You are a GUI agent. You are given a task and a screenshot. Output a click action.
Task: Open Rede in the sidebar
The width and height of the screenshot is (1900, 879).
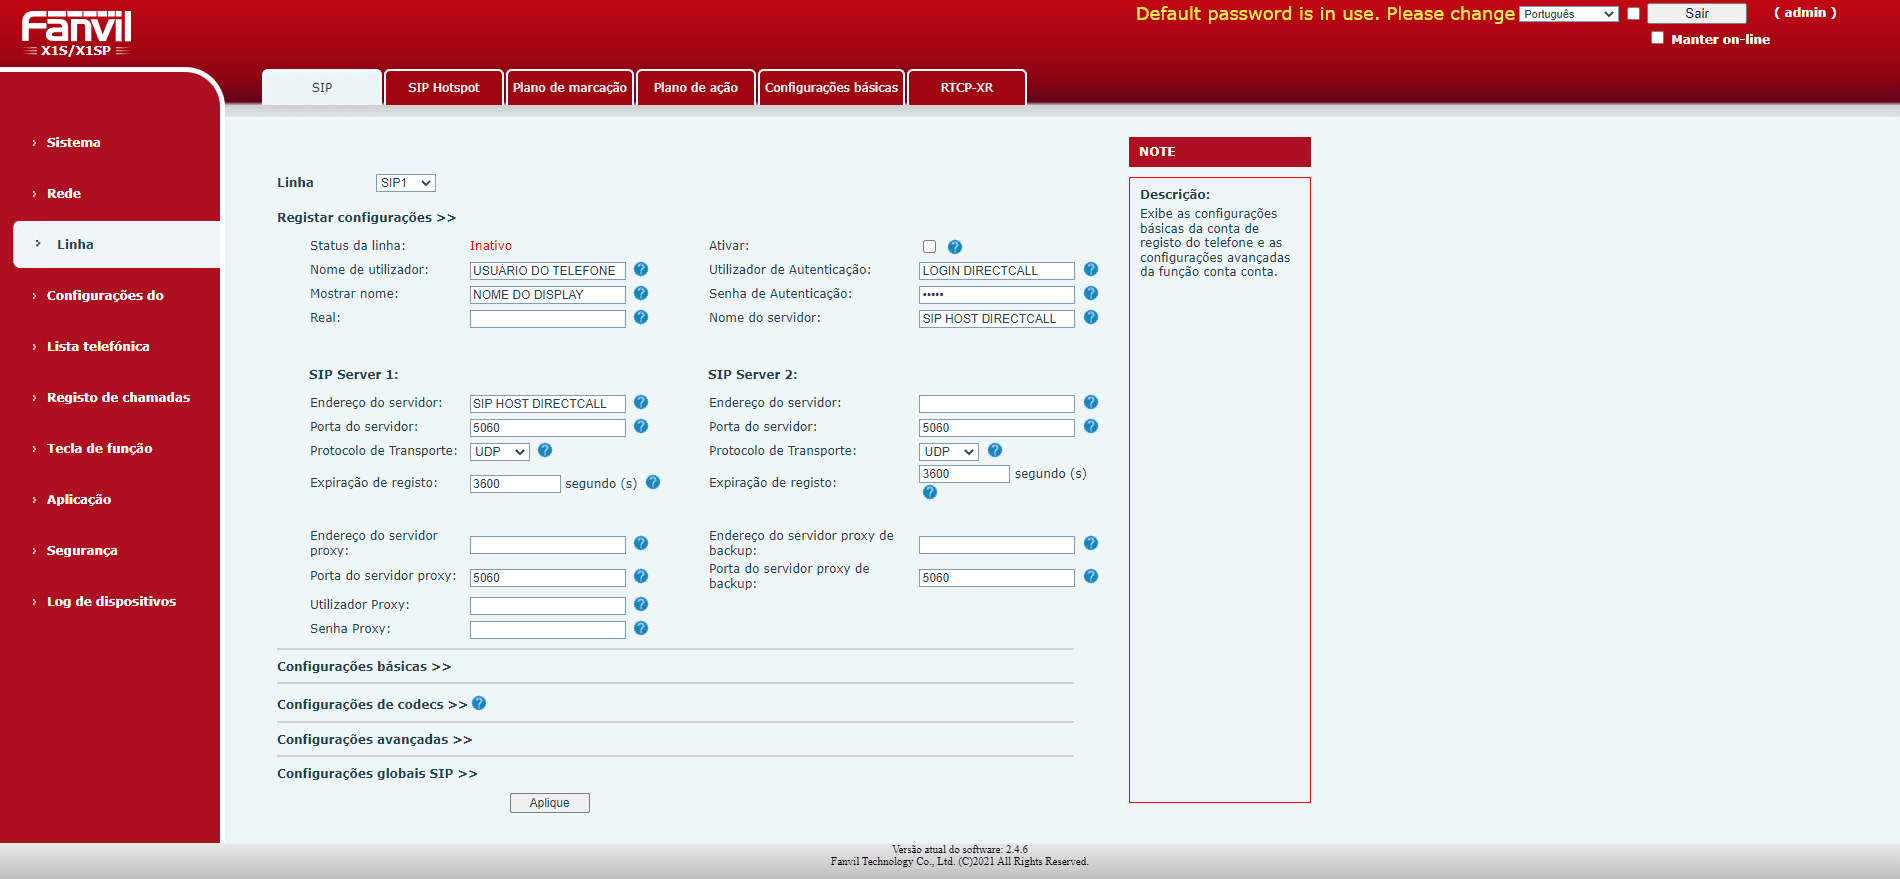(x=64, y=194)
